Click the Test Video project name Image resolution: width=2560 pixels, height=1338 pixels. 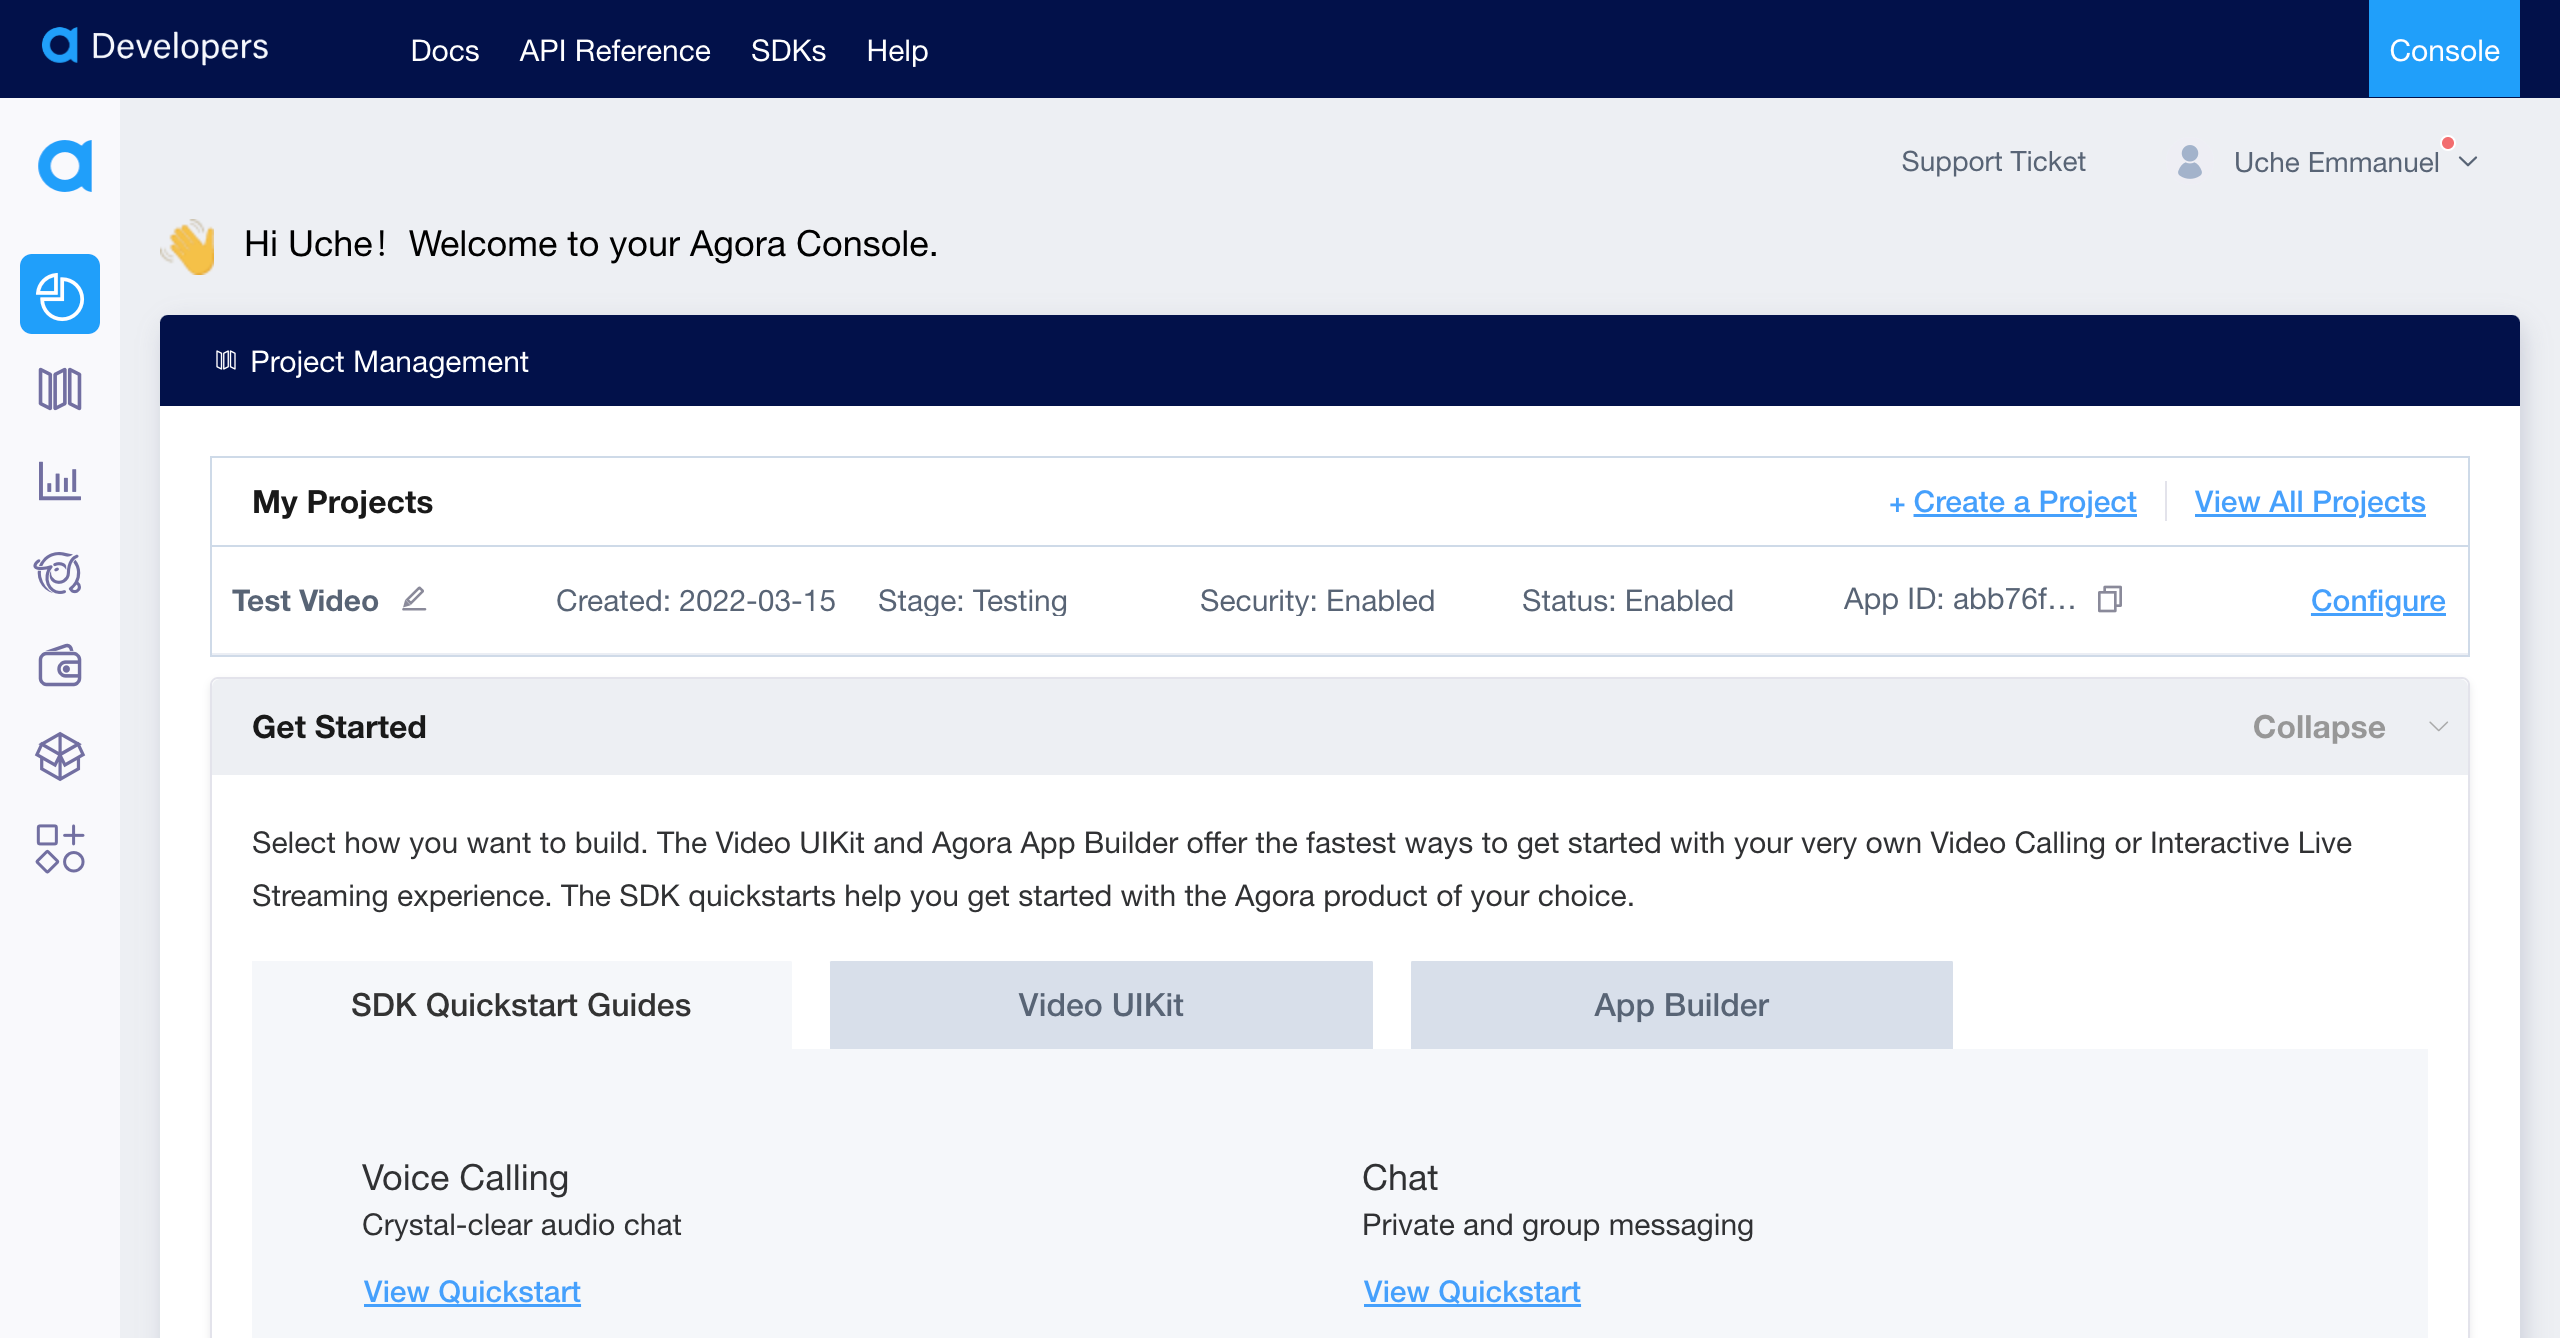(x=305, y=601)
